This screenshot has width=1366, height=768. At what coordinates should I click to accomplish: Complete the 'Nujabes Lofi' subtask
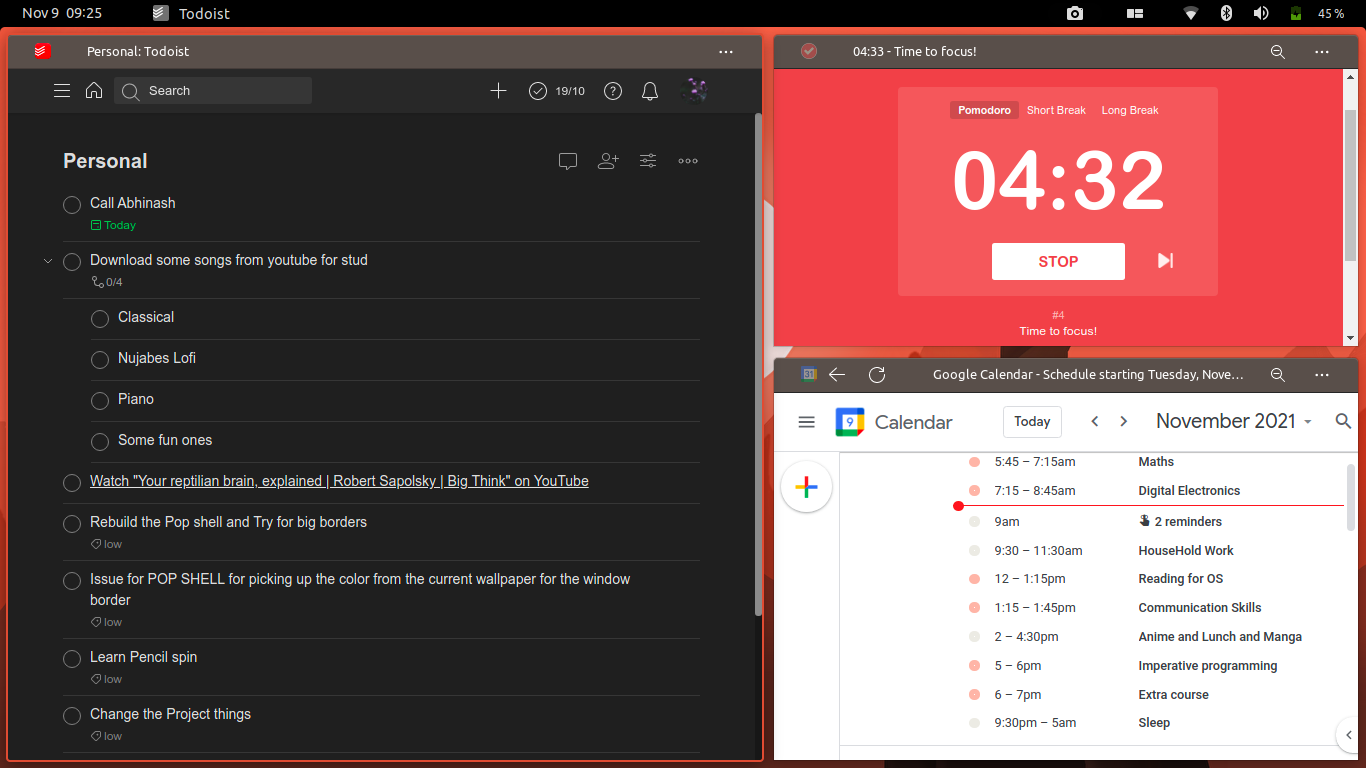click(99, 359)
